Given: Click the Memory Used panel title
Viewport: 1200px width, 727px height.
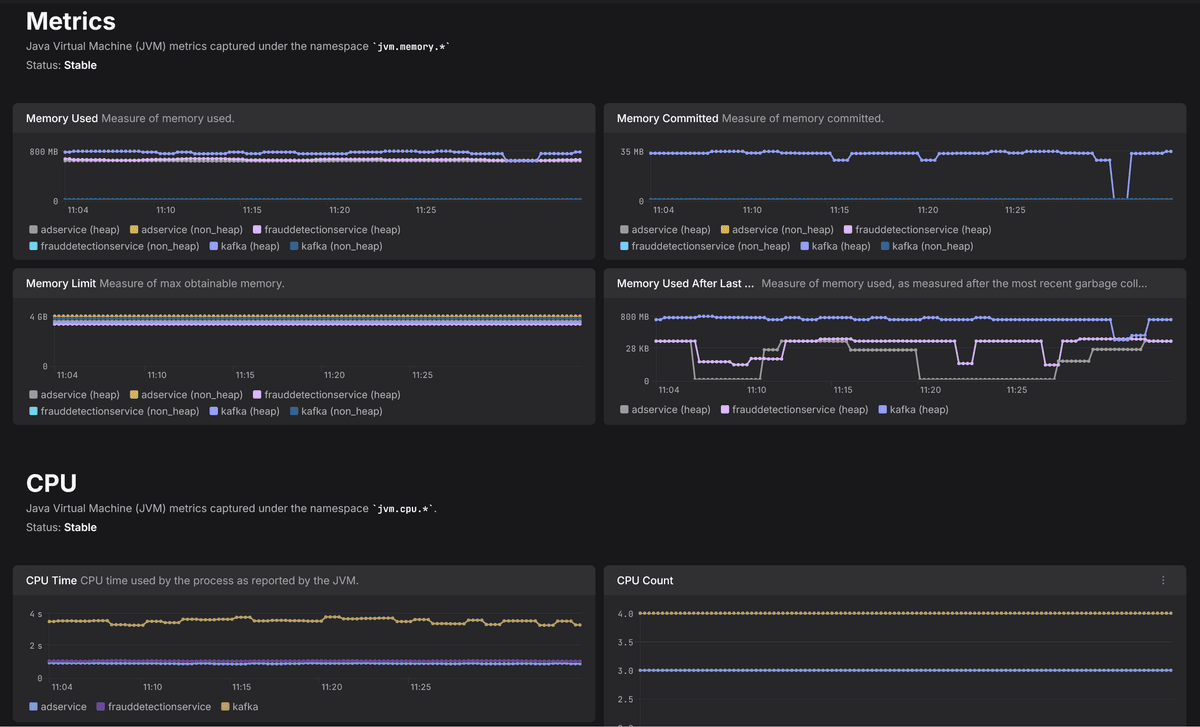Looking at the screenshot, I should (x=62, y=118).
